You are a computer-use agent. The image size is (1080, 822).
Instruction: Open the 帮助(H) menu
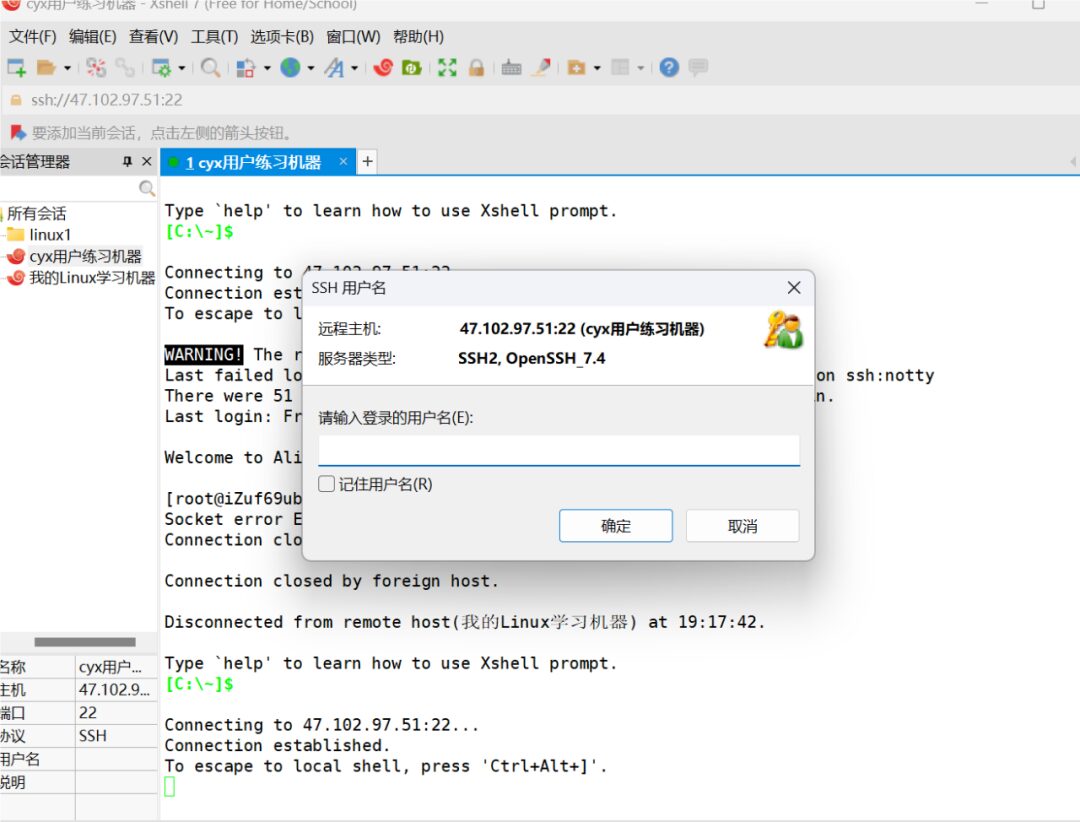418,37
